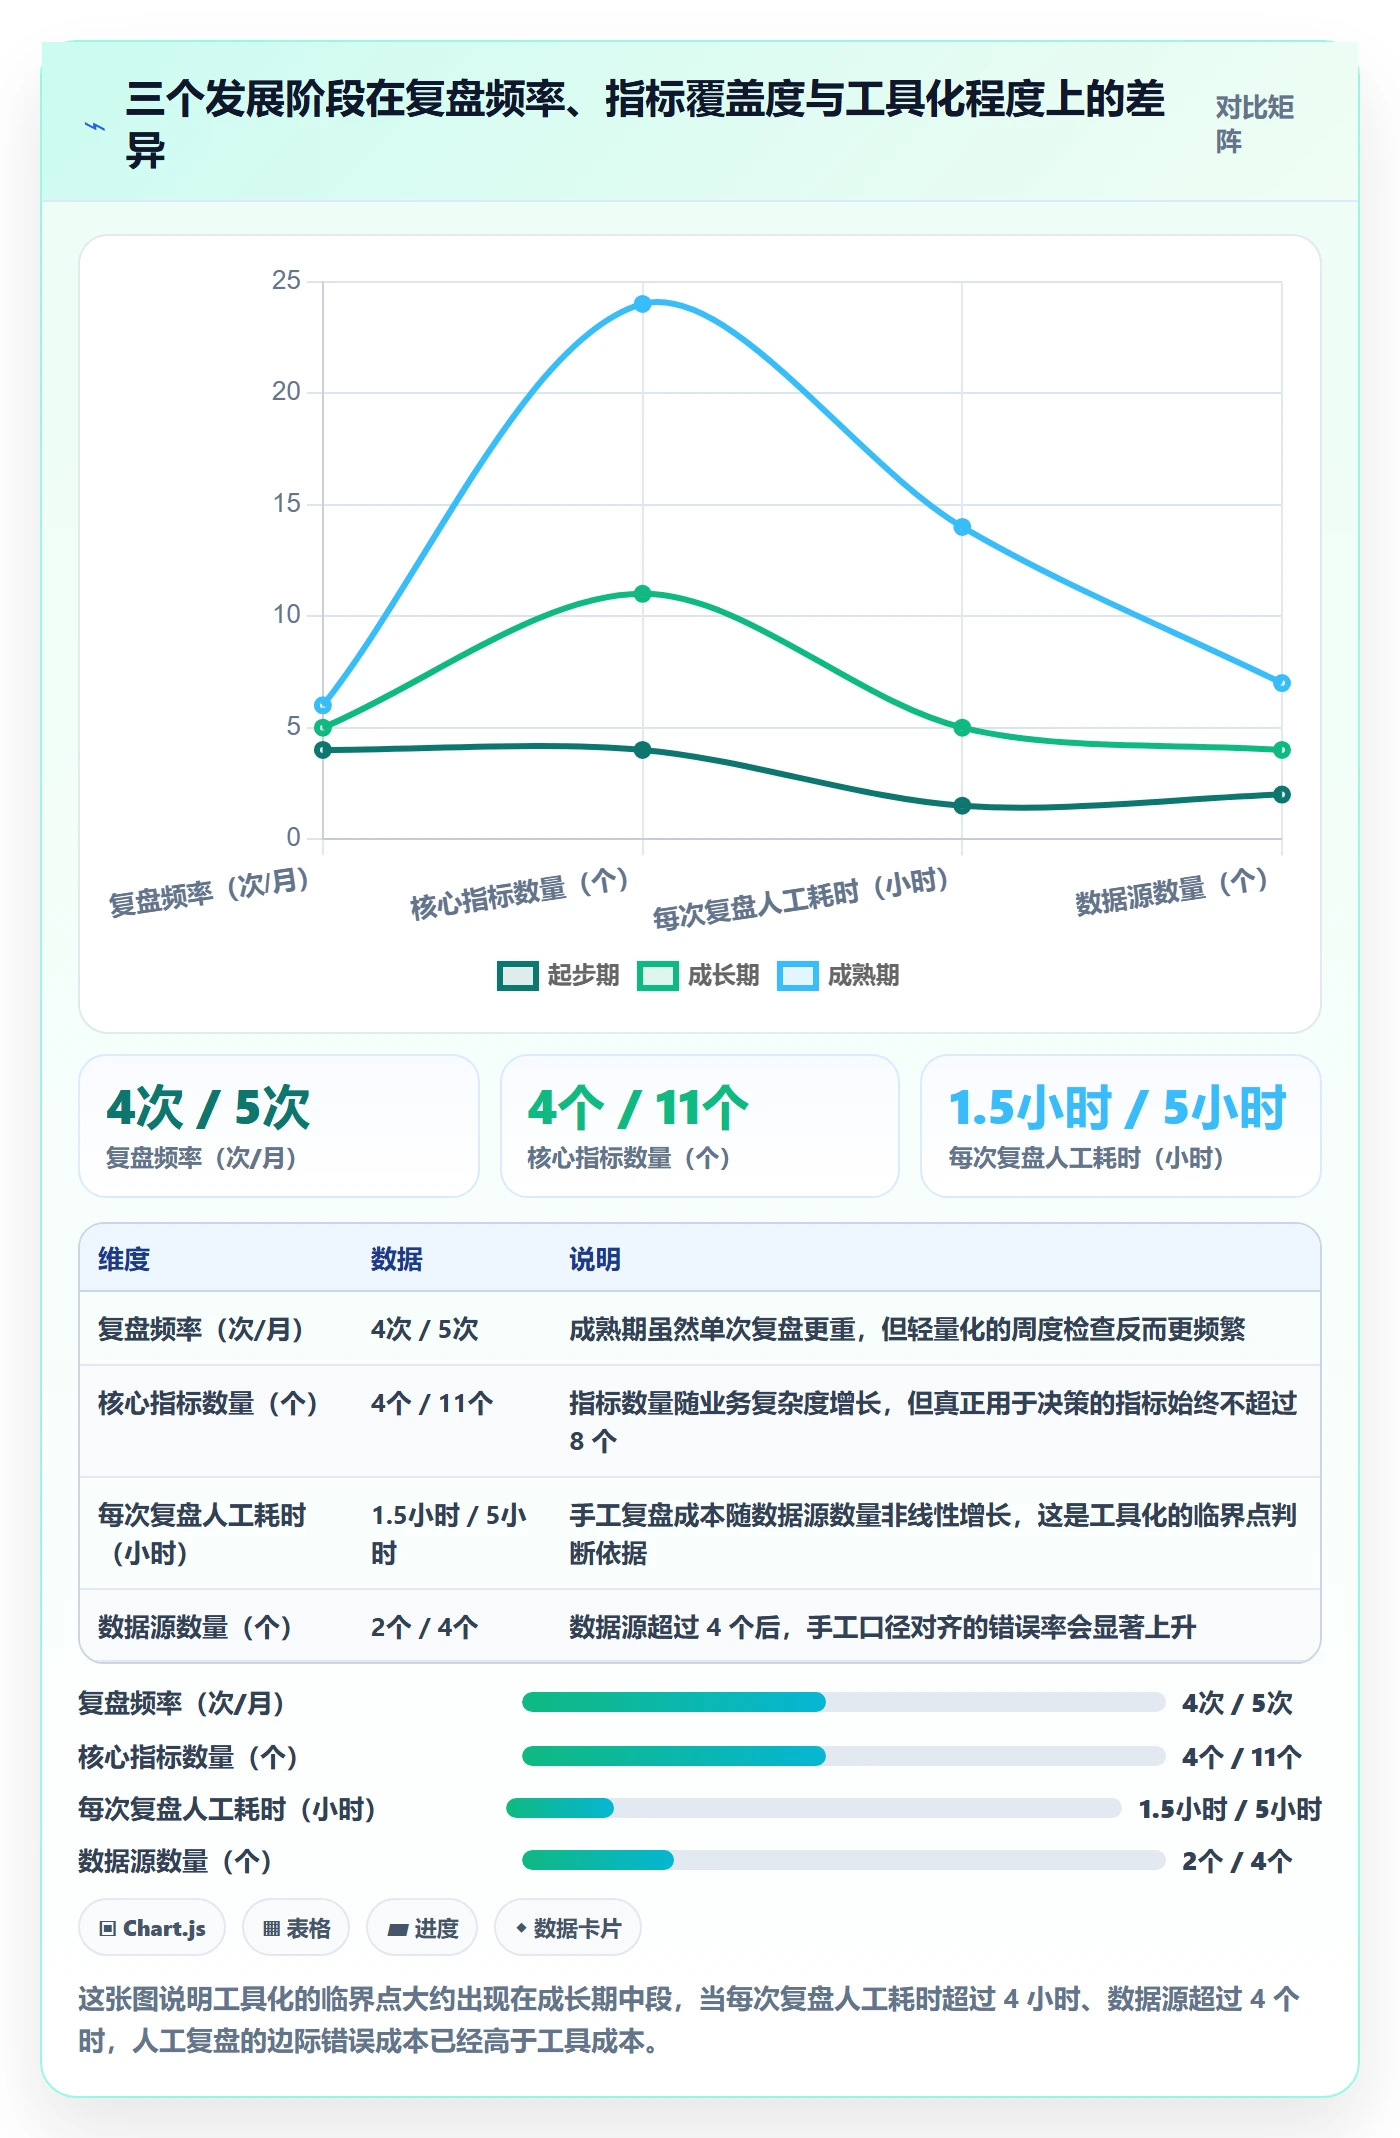This screenshot has height=2138, width=1400.
Task: Click the 成熟期 peak point at 24
Action: (x=643, y=303)
